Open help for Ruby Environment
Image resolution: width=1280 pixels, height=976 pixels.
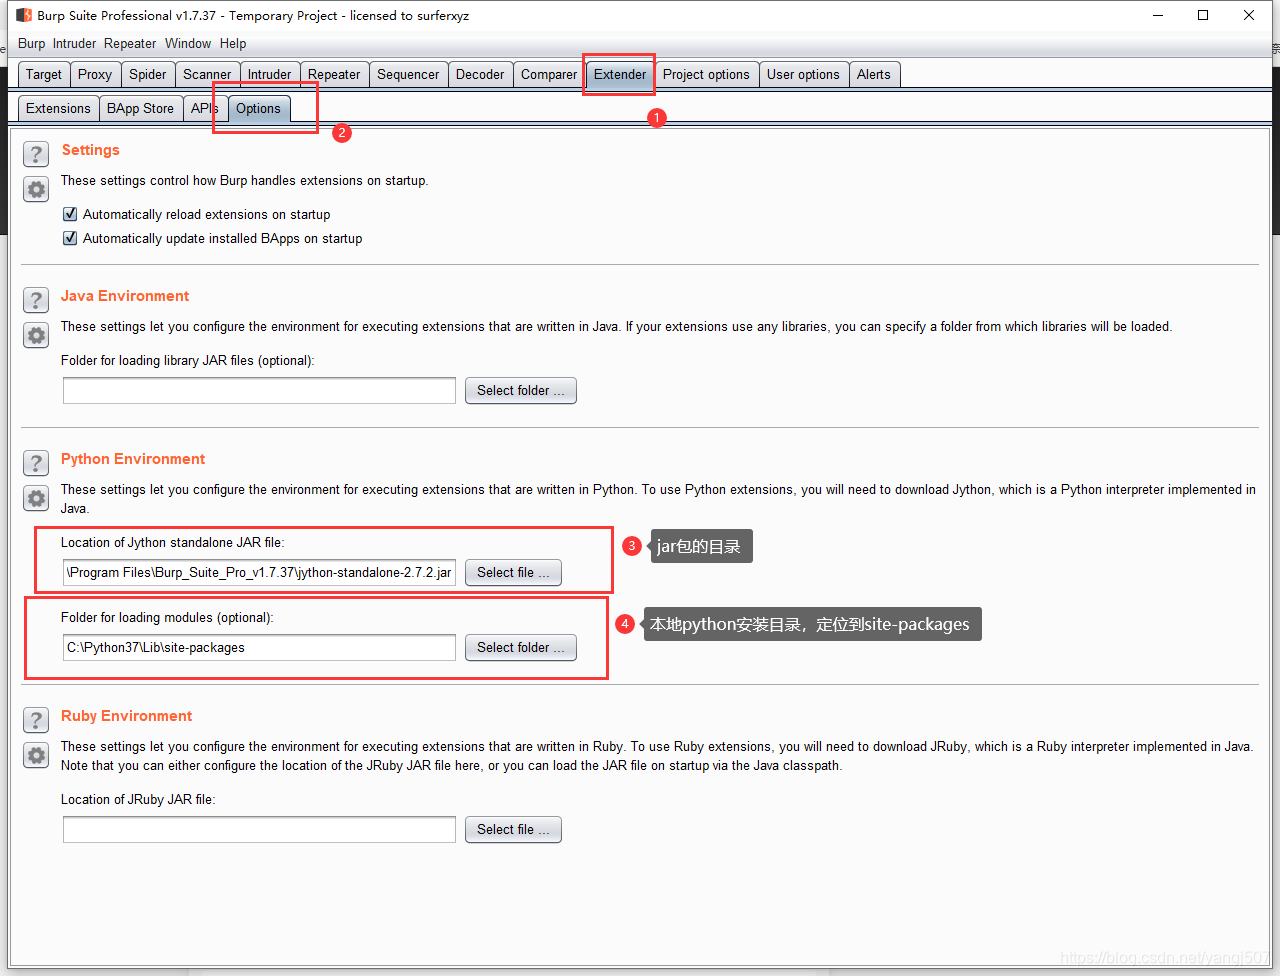click(x=36, y=720)
